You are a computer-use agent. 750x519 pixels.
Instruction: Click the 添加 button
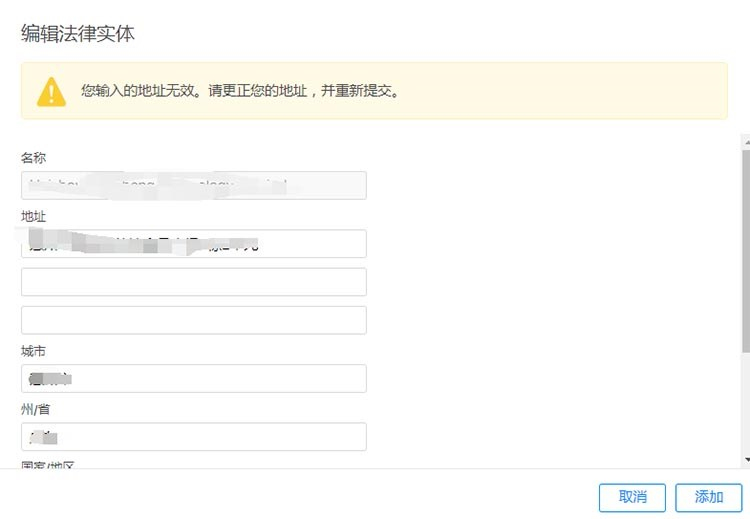pos(708,497)
